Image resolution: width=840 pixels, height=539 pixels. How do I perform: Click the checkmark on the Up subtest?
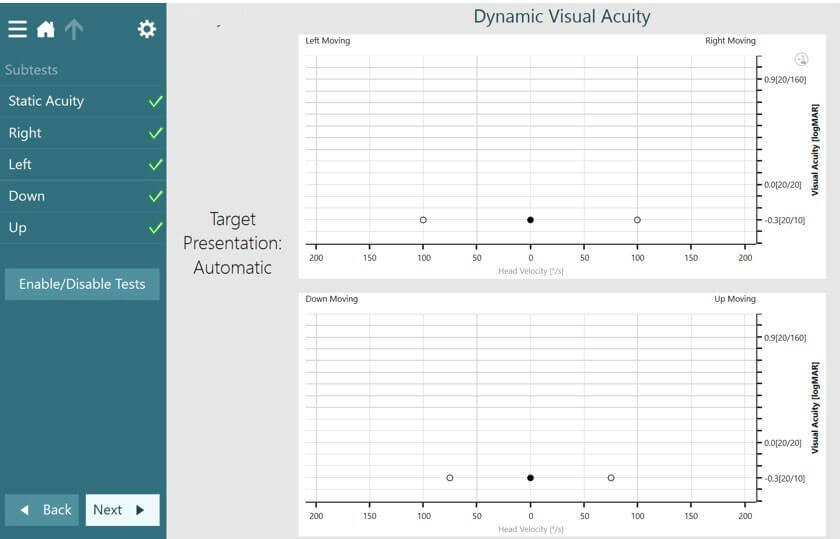point(155,228)
